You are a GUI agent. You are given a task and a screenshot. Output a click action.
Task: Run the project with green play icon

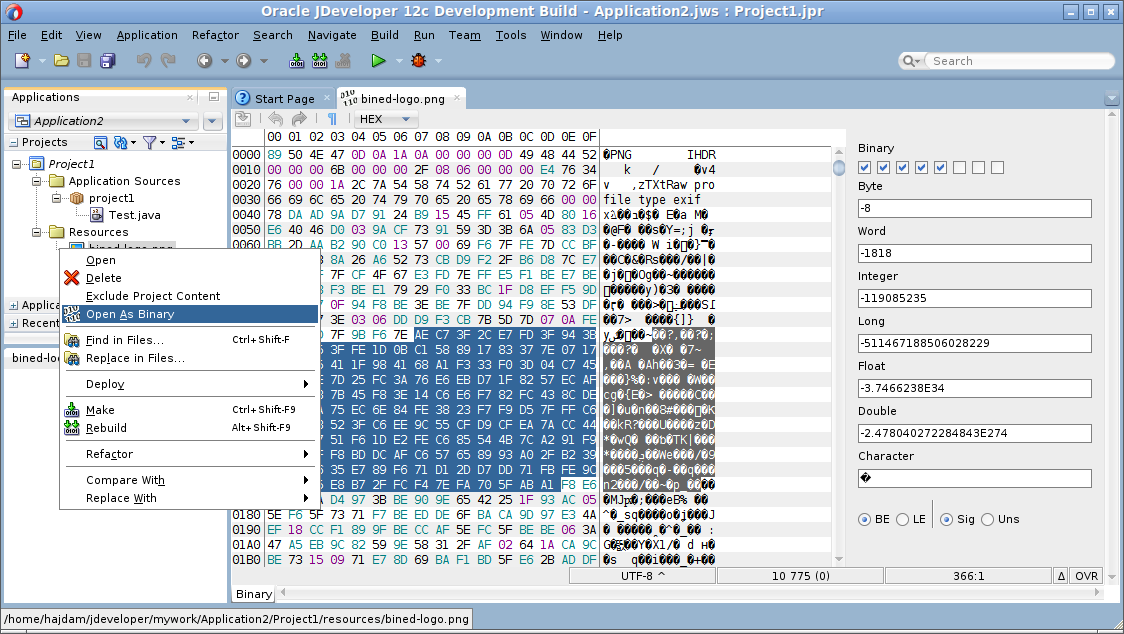click(x=378, y=61)
